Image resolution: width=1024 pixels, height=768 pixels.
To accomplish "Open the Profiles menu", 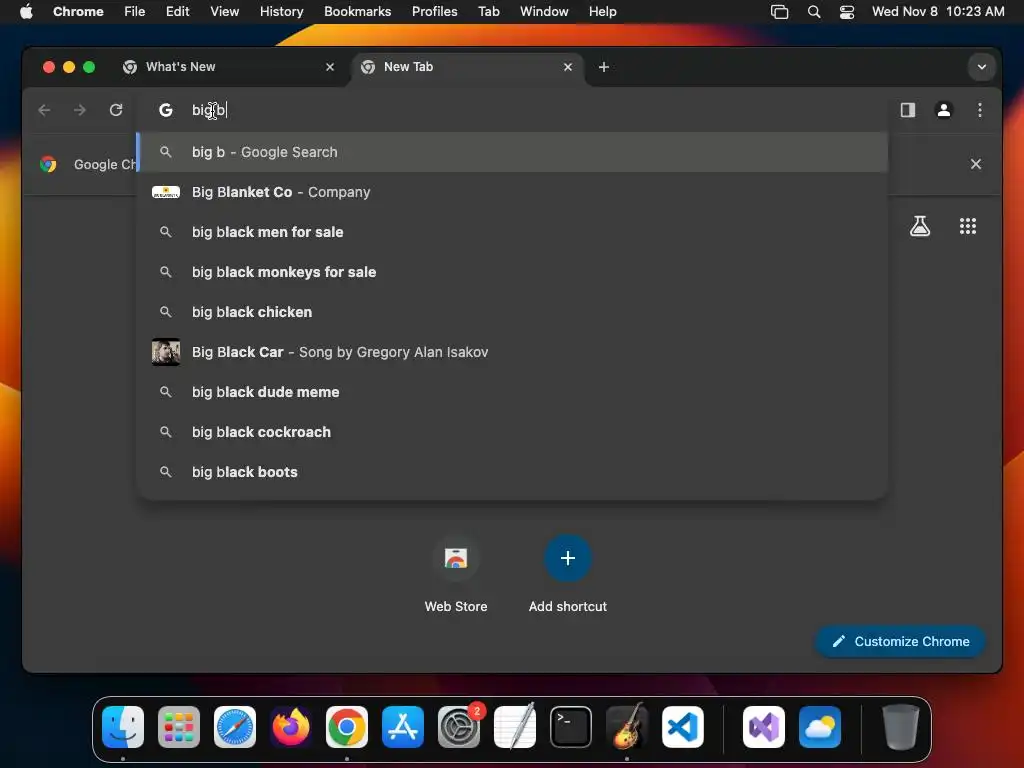I will click(x=434, y=11).
